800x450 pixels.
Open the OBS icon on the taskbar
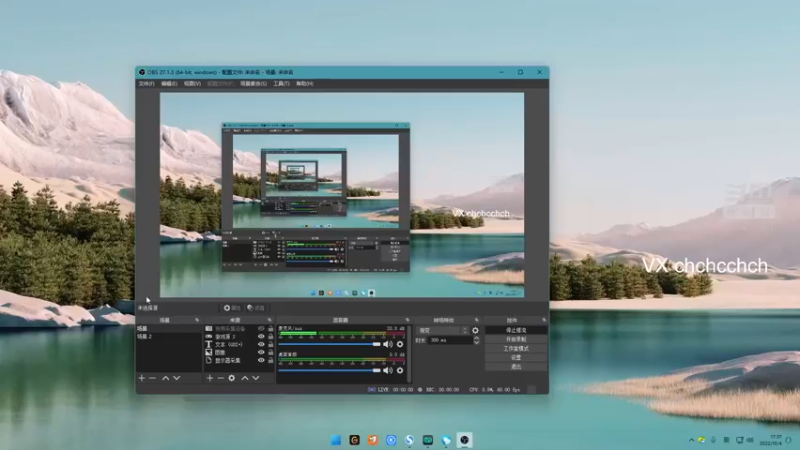pos(464,440)
